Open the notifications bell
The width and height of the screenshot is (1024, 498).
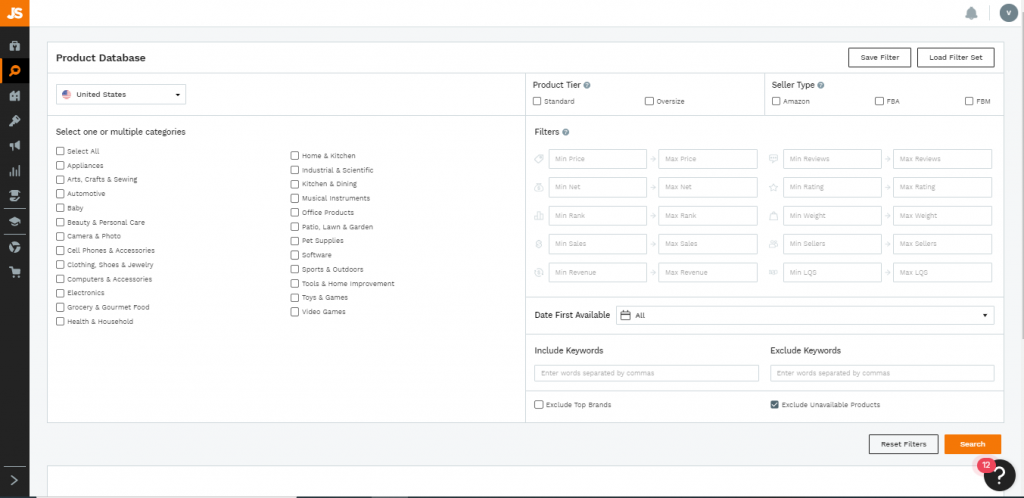click(x=971, y=13)
